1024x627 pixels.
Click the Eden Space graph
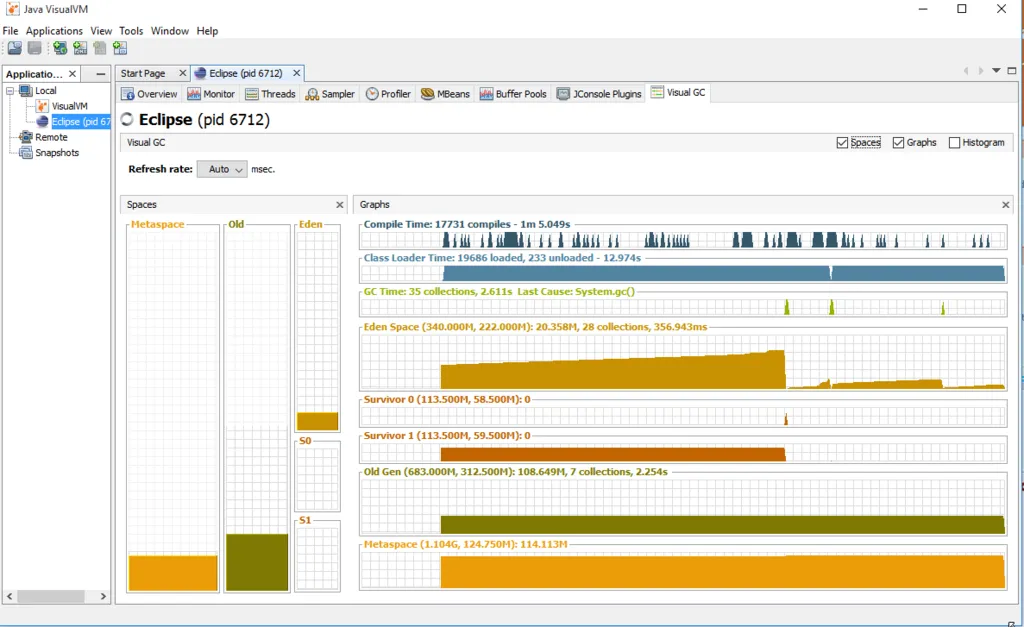tap(682, 362)
